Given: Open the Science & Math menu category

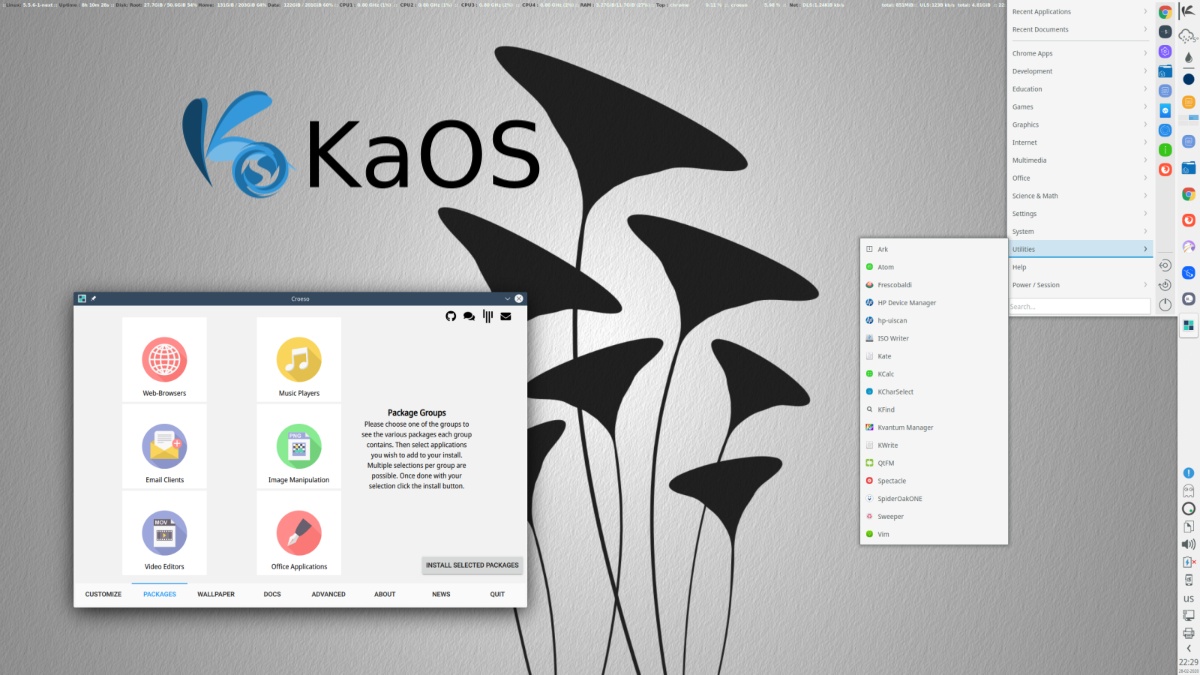Looking at the screenshot, I should (1080, 196).
